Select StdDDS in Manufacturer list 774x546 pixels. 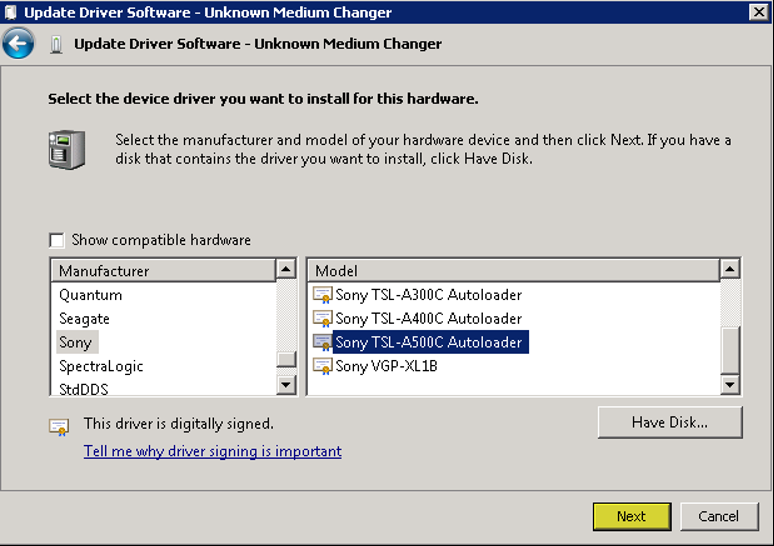tap(83, 389)
